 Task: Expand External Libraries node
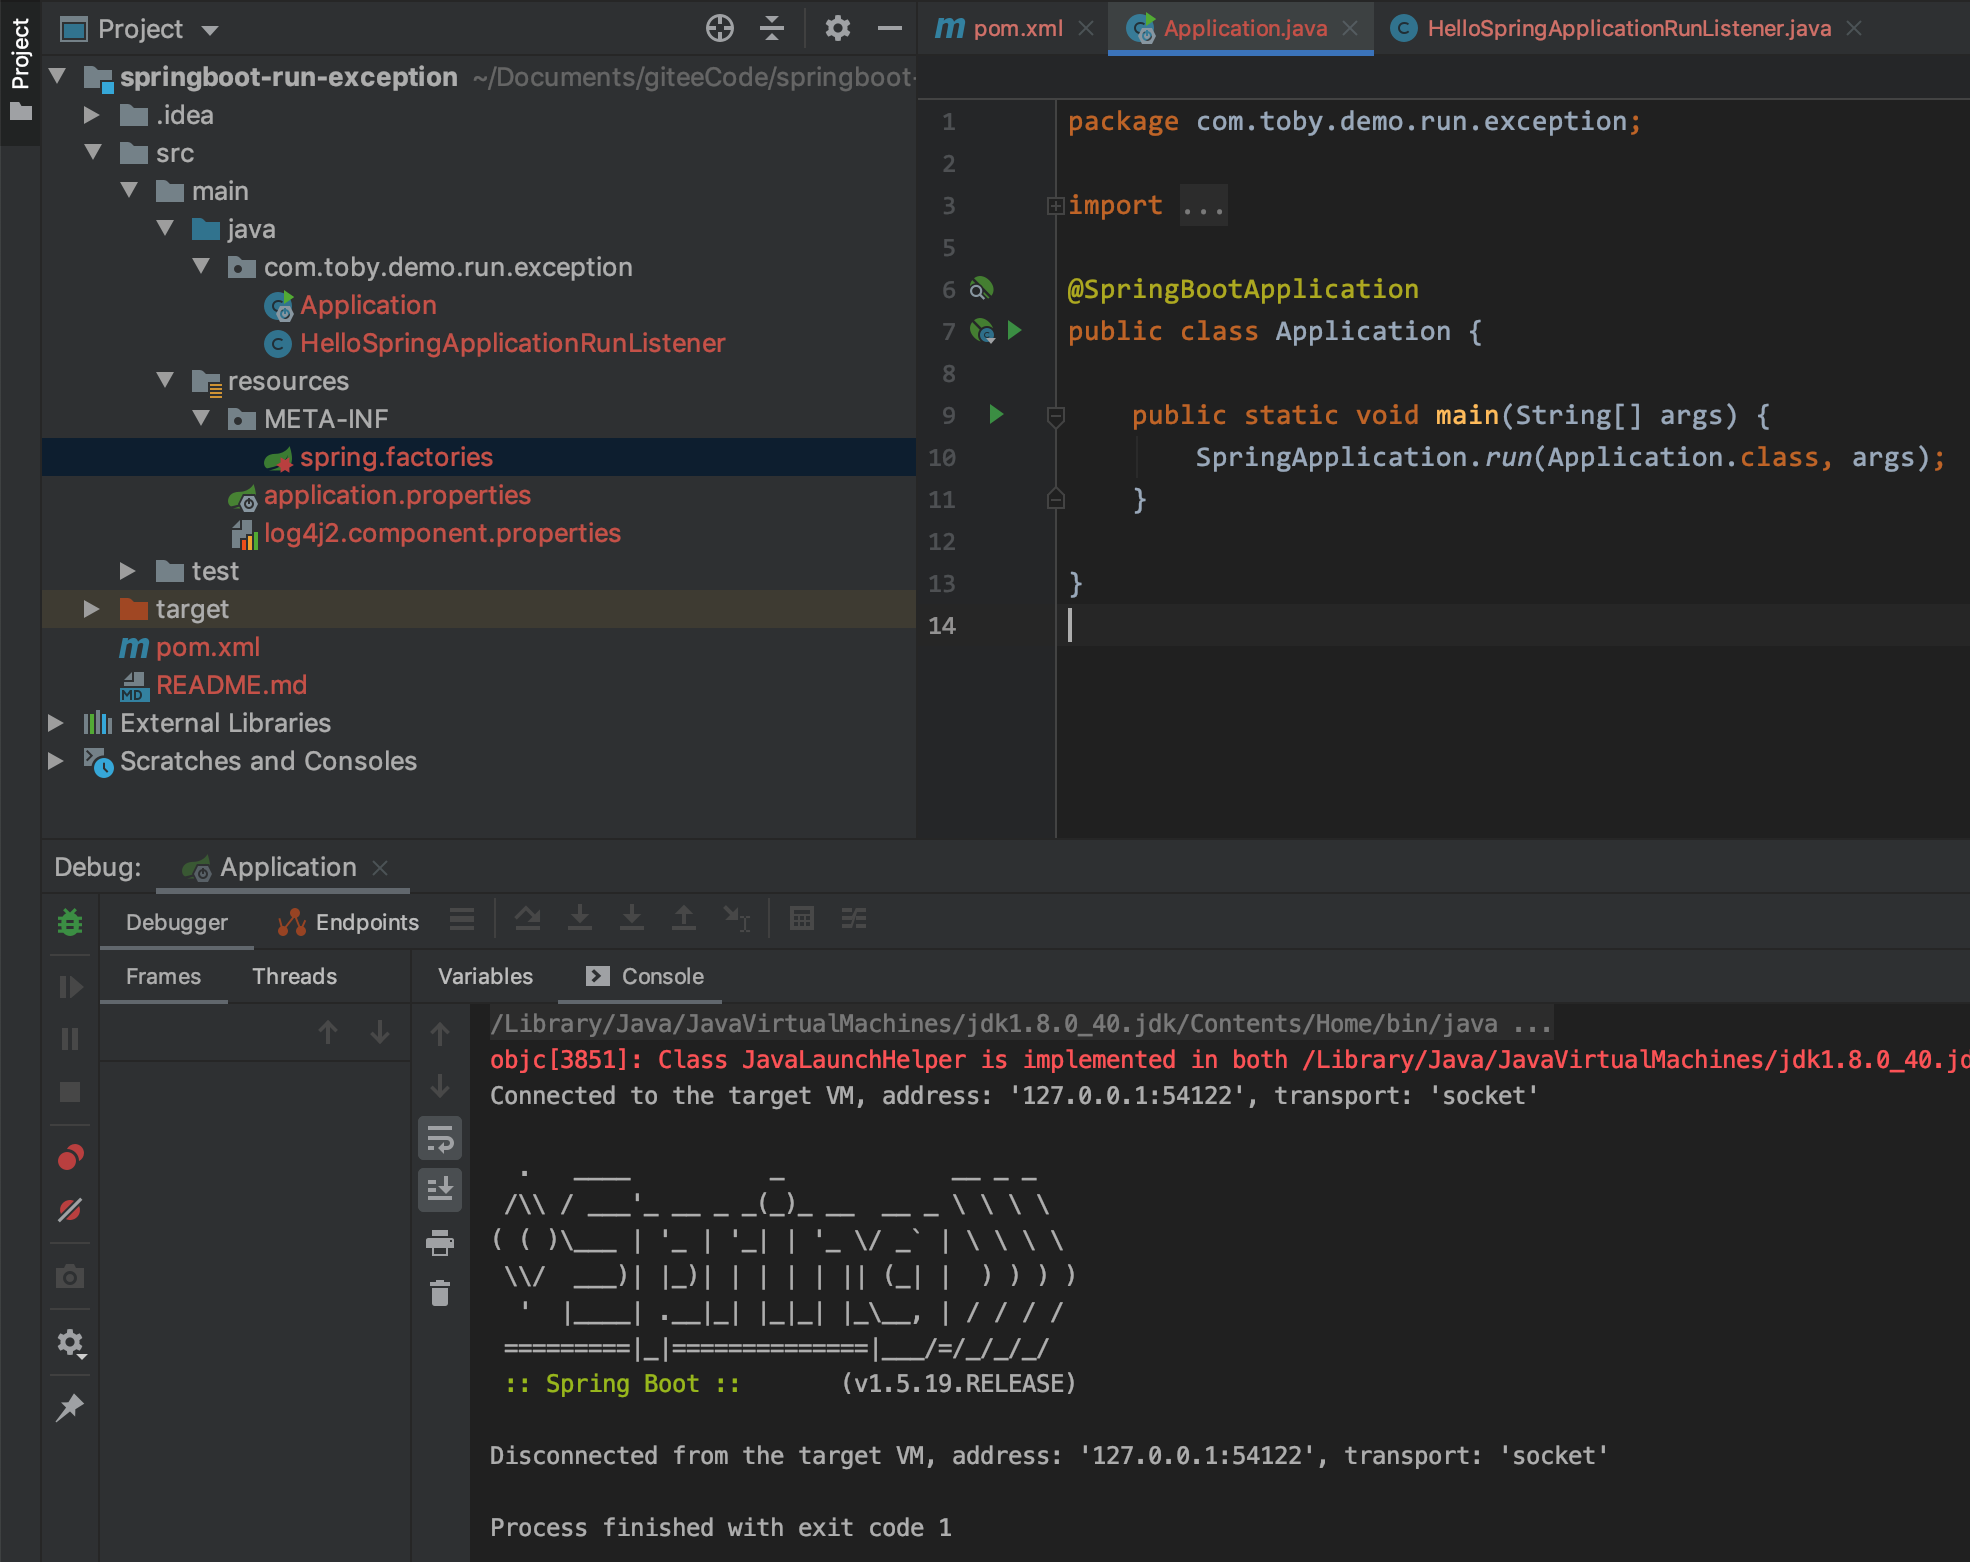56,723
